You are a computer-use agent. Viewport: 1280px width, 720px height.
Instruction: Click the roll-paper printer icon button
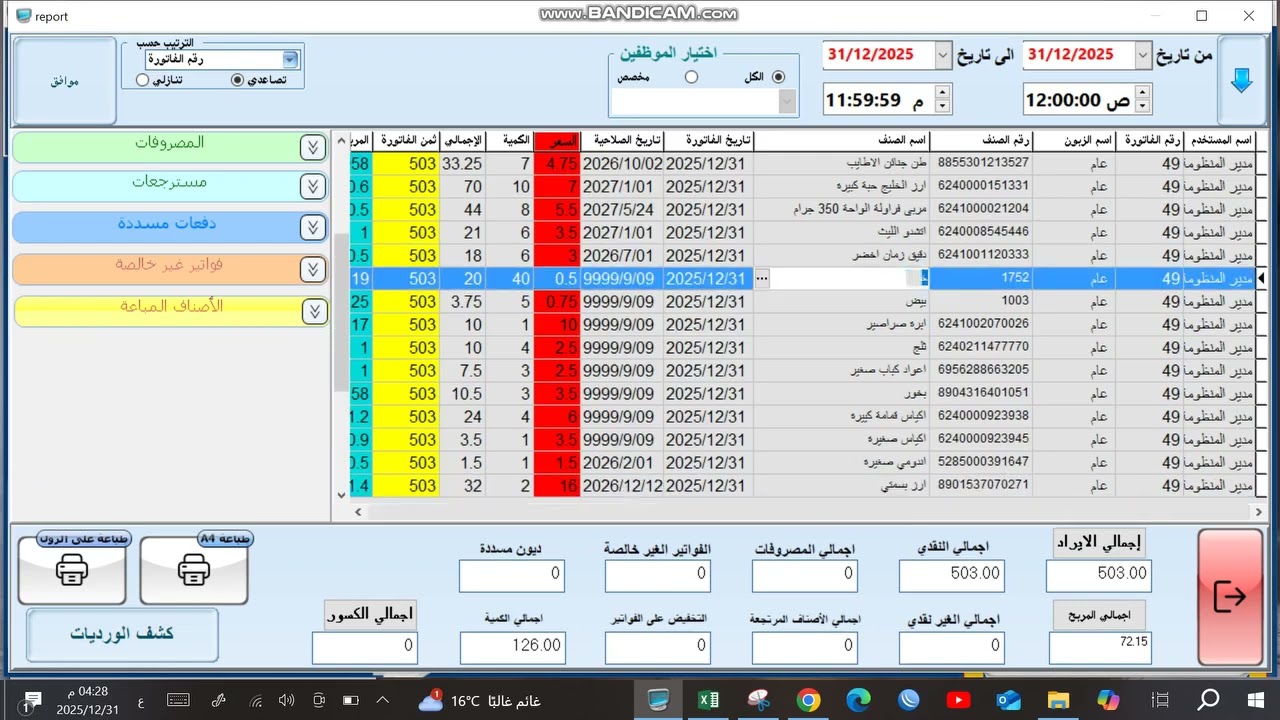pyautogui.click(x=72, y=571)
